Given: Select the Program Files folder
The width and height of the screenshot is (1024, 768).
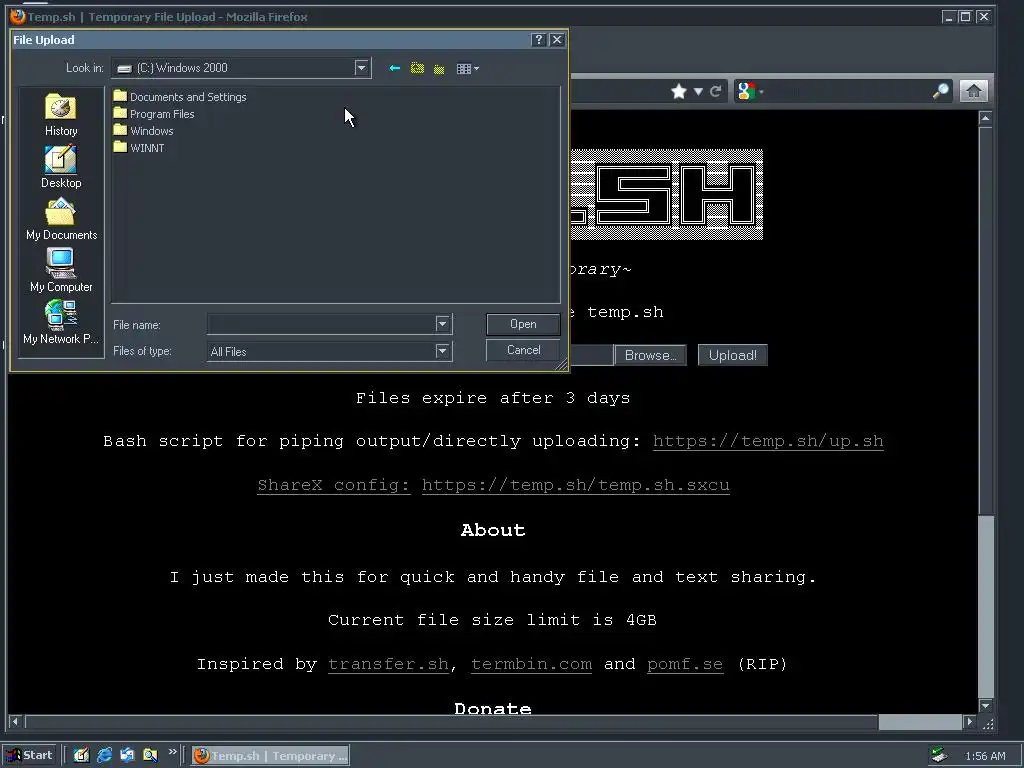Looking at the screenshot, I should point(154,114).
